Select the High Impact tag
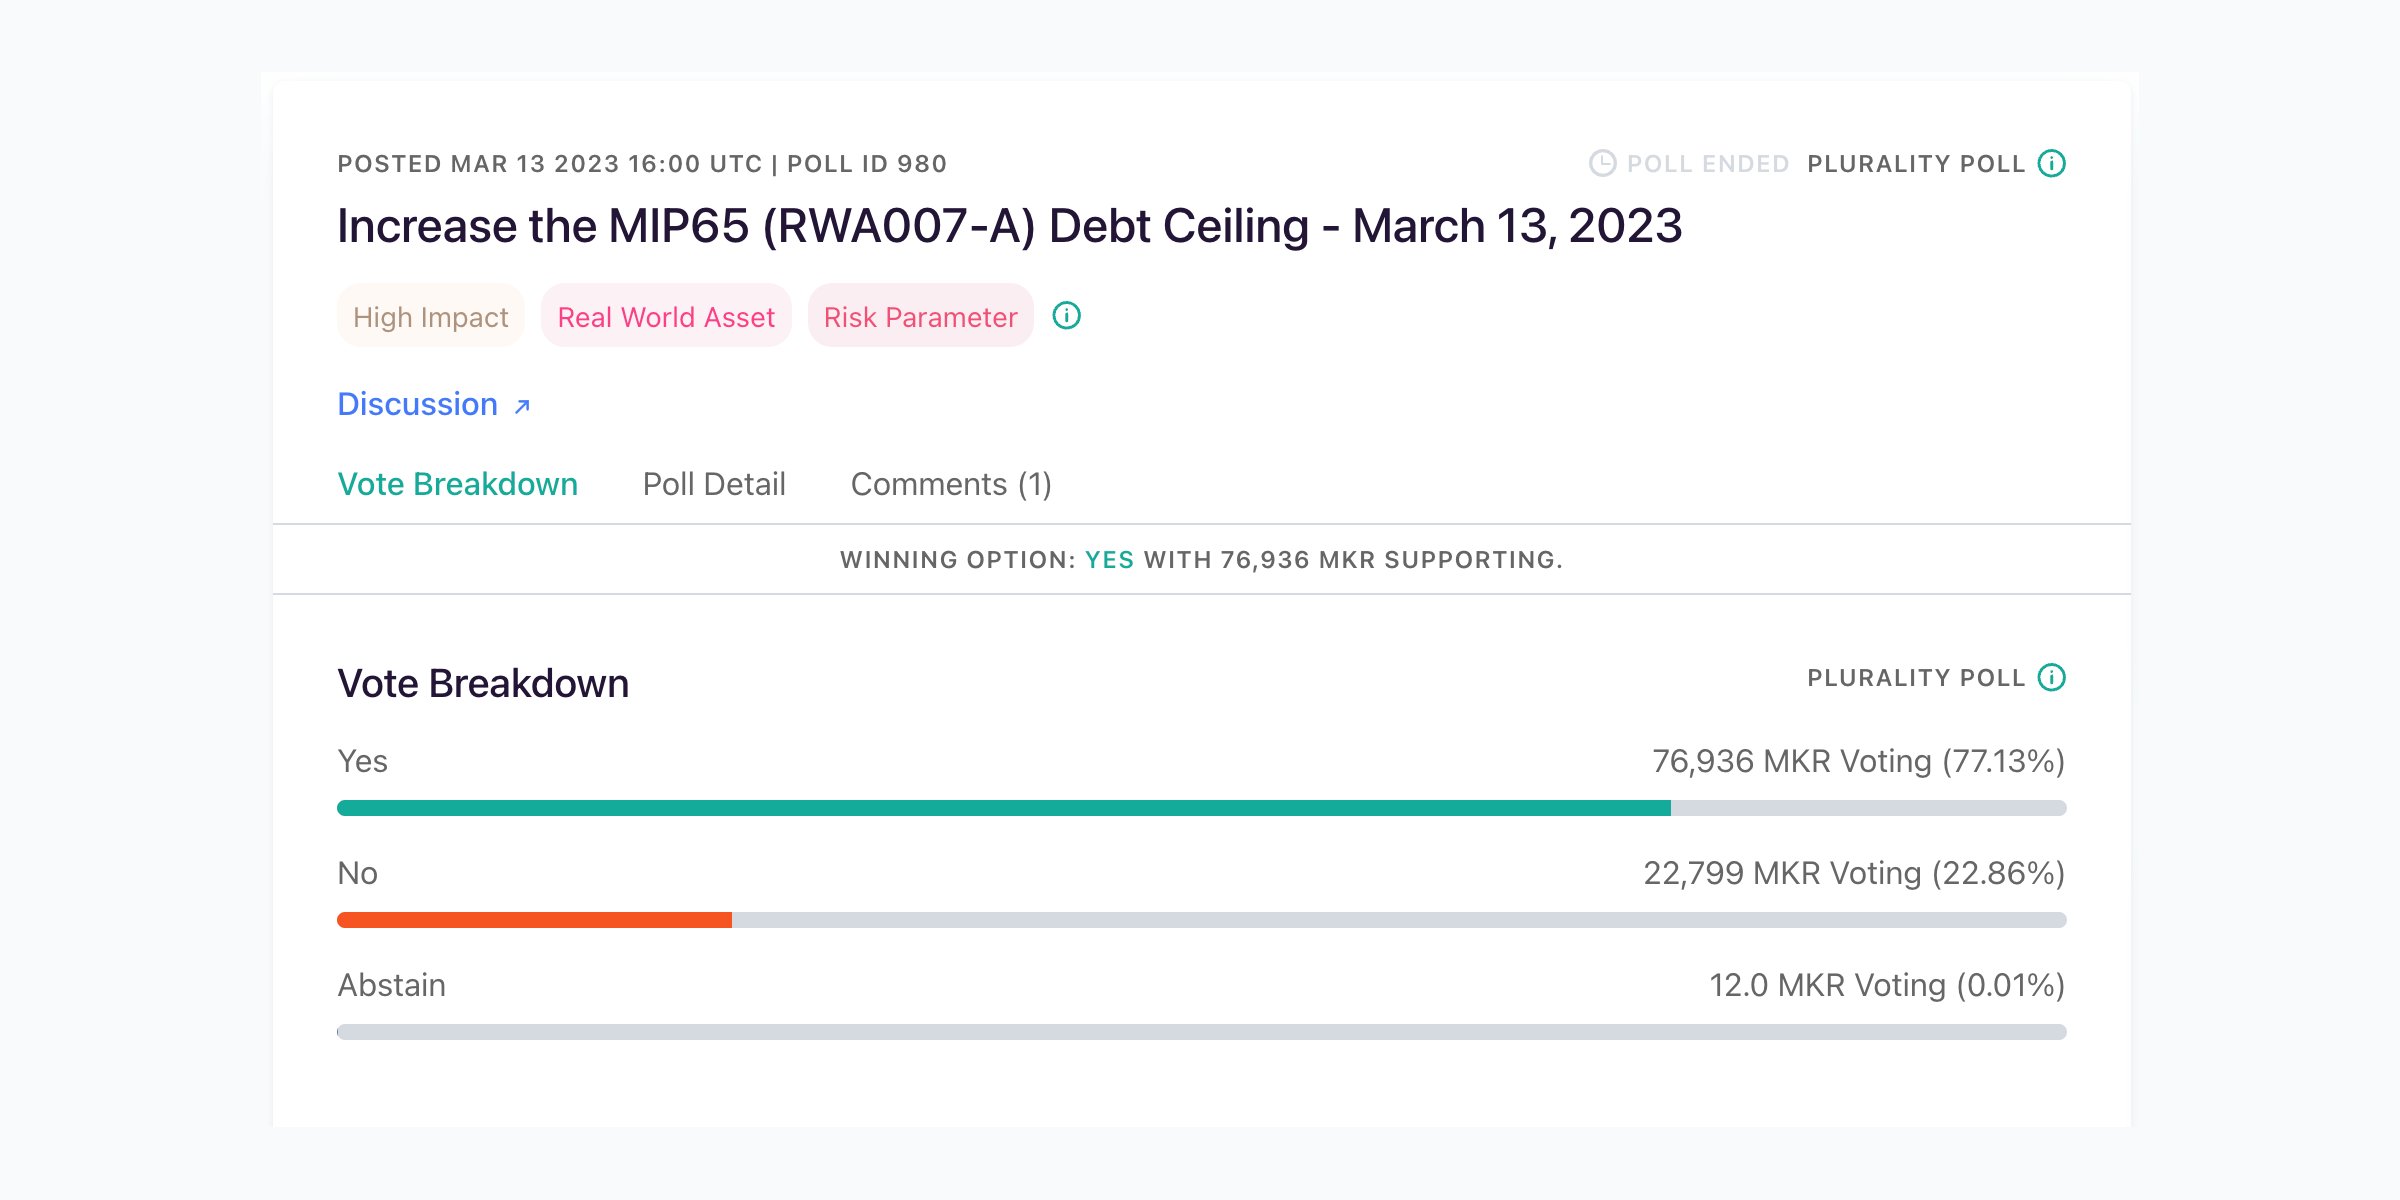This screenshot has height=1200, width=2400. [430, 317]
